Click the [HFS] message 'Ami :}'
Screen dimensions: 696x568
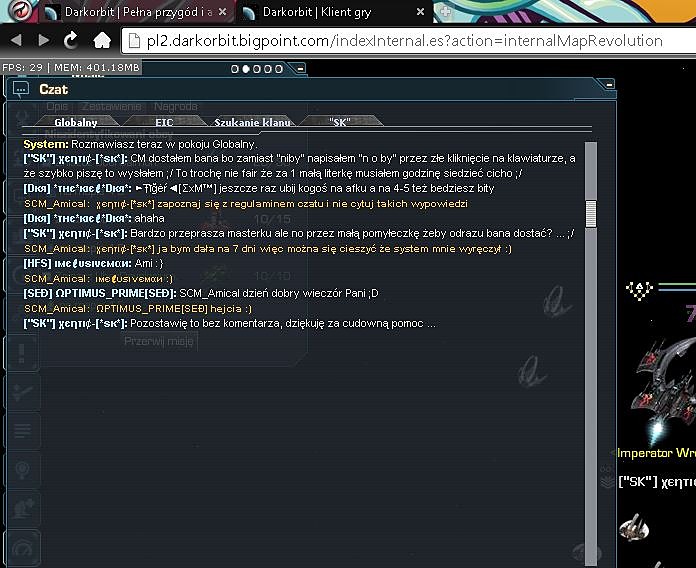tap(93, 263)
